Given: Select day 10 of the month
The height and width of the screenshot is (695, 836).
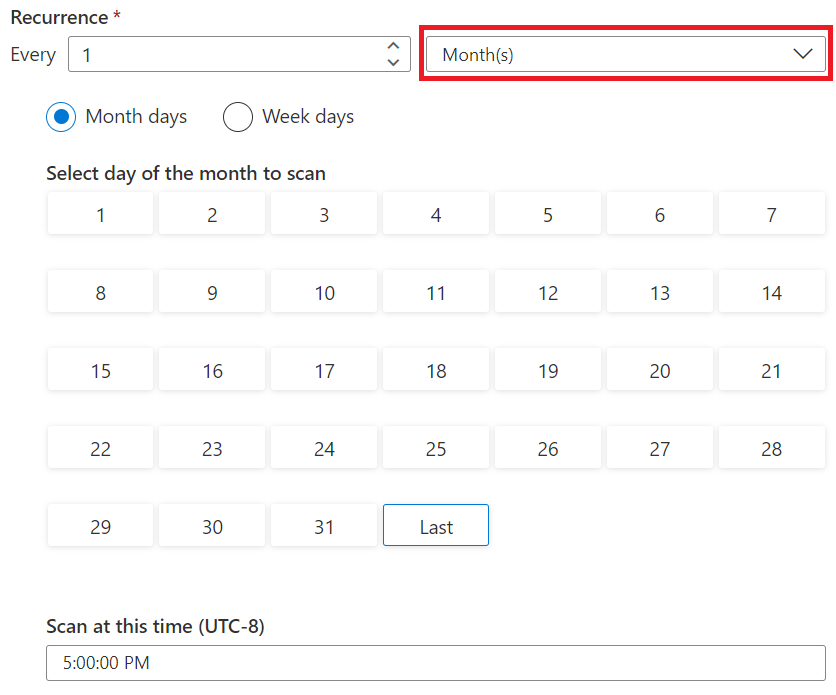Looking at the screenshot, I should click(324, 293).
